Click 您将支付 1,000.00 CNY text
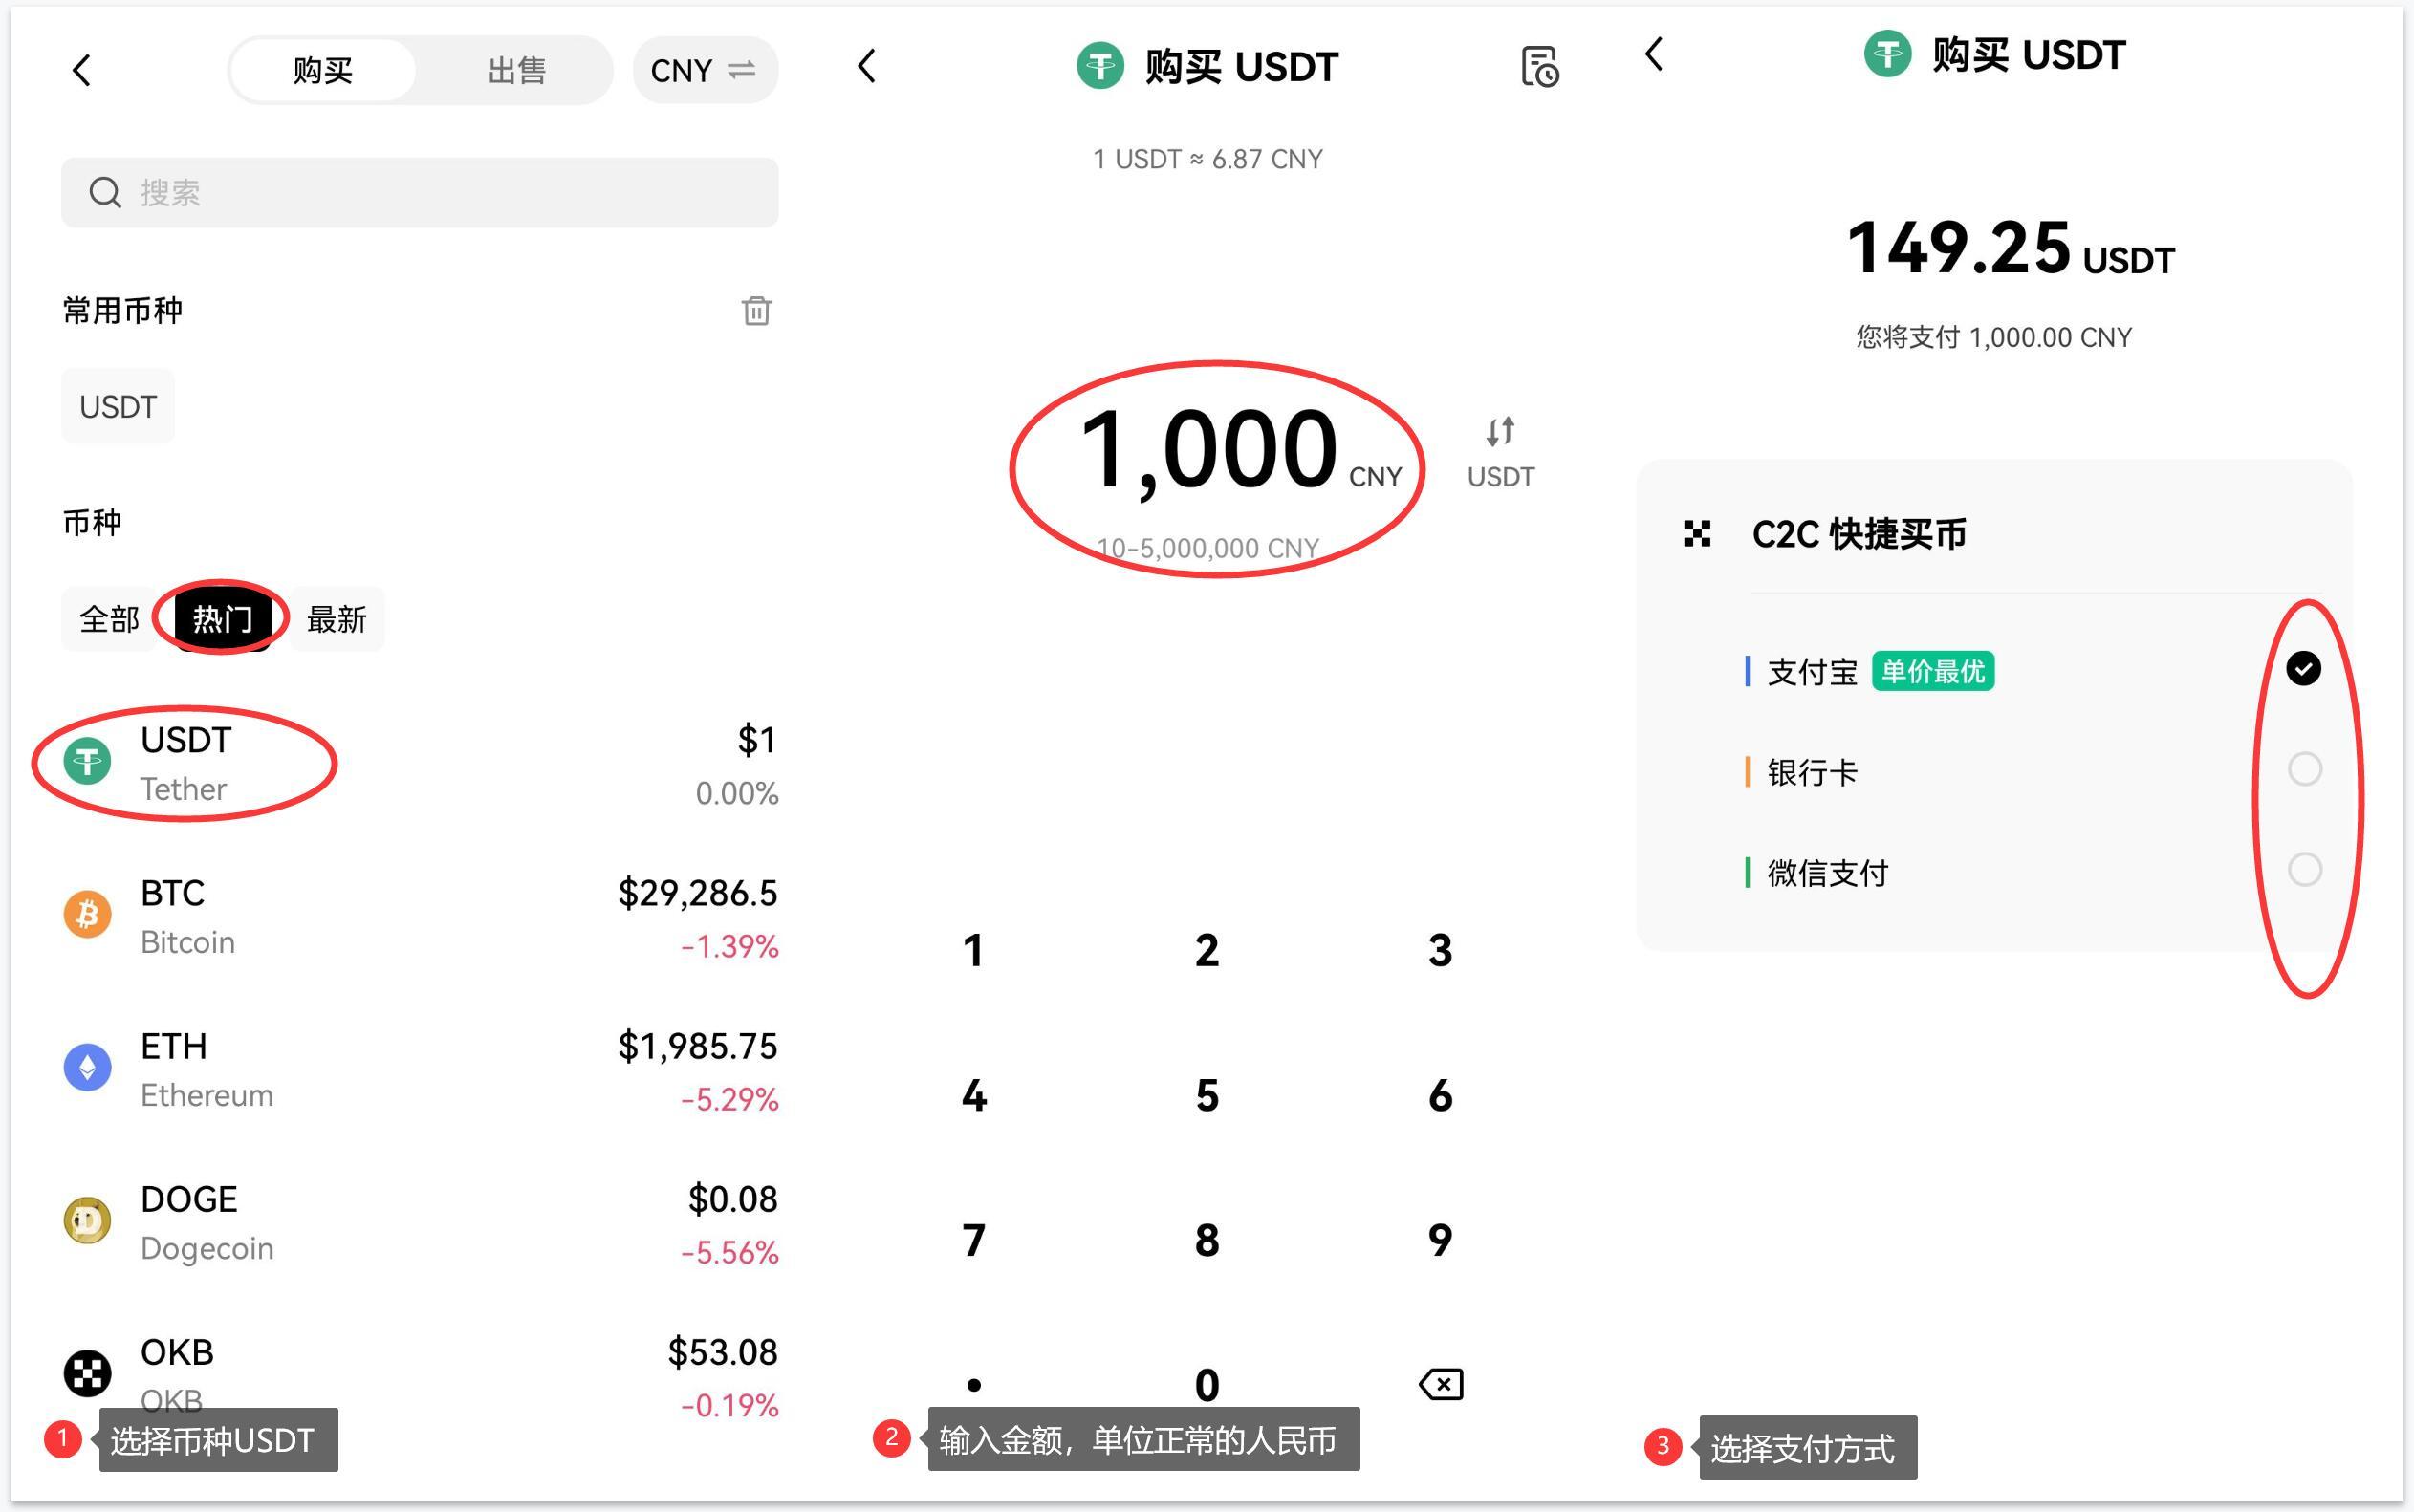Screen dimensions: 2414x1512 (1994, 337)
